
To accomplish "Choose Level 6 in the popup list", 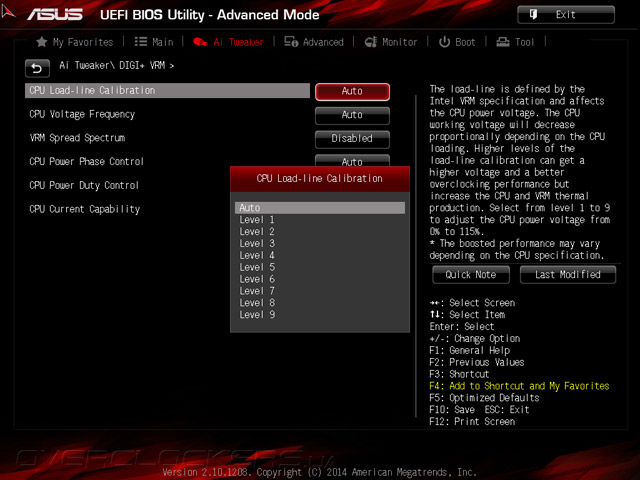I will tap(320, 279).
